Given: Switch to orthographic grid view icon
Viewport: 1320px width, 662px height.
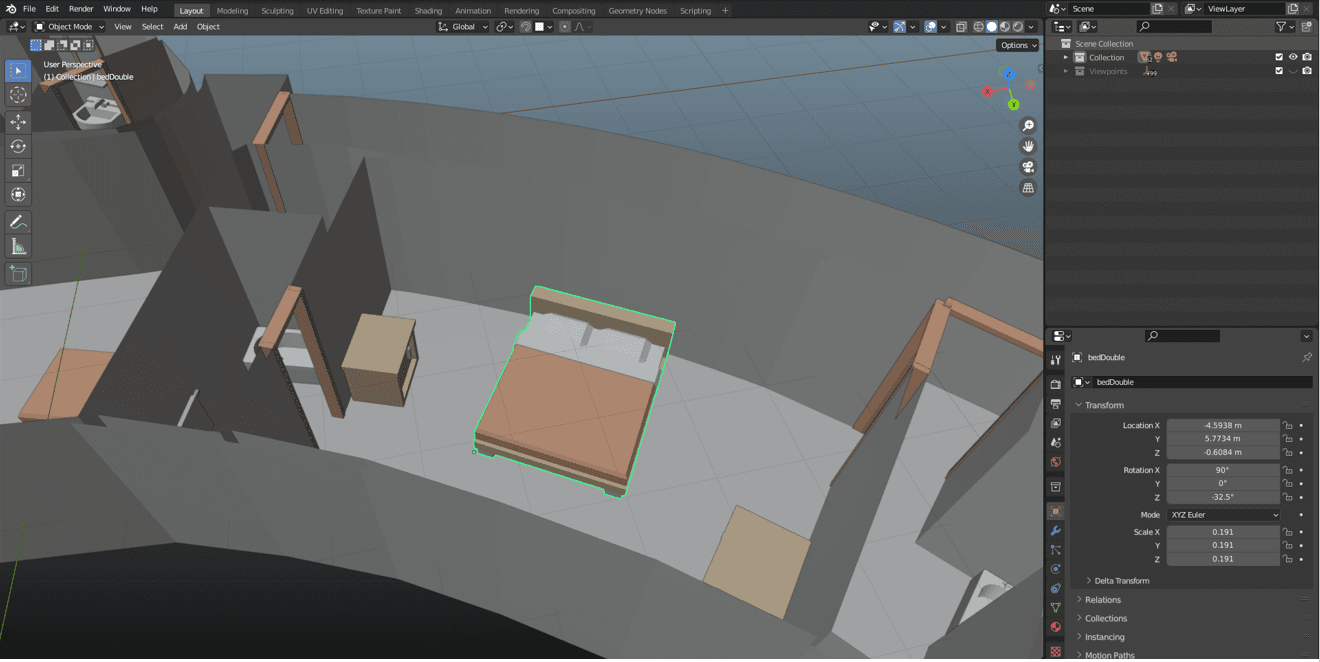Looking at the screenshot, I should click(x=1028, y=188).
